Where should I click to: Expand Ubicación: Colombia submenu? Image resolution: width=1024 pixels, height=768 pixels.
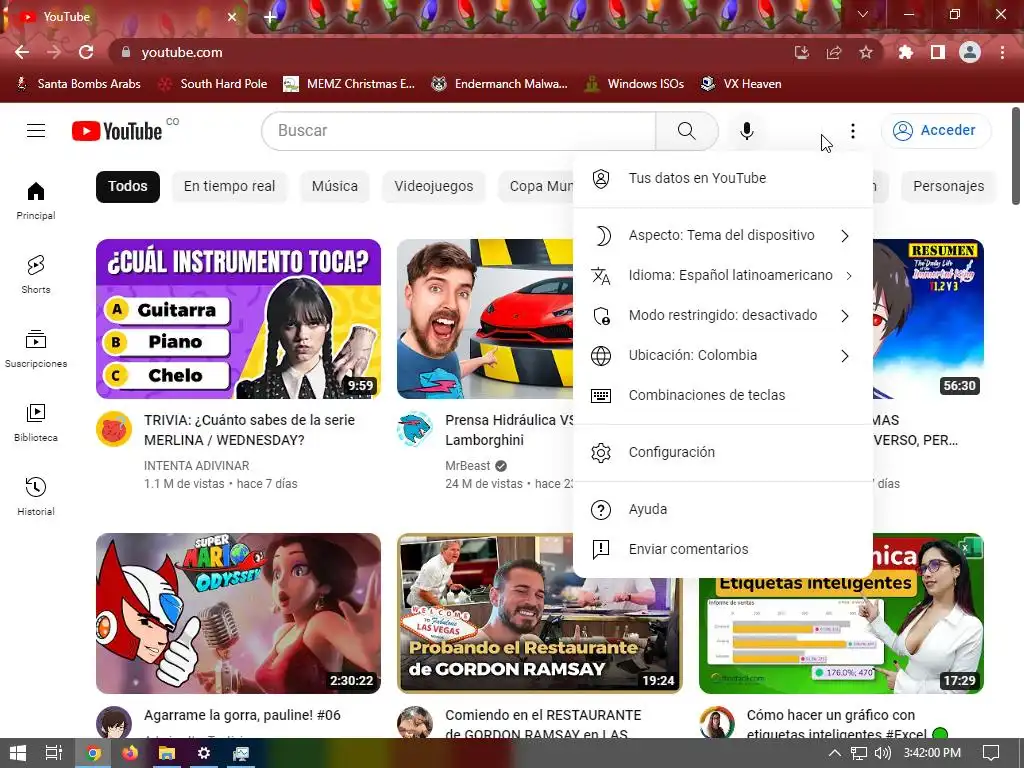[723, 355]
